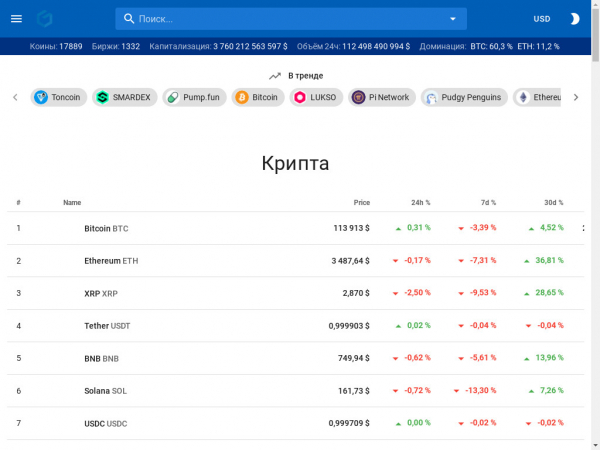Viewport: 600px width, 450px height.
Task: Show previous trending coins
Action: tap(15, 97)
